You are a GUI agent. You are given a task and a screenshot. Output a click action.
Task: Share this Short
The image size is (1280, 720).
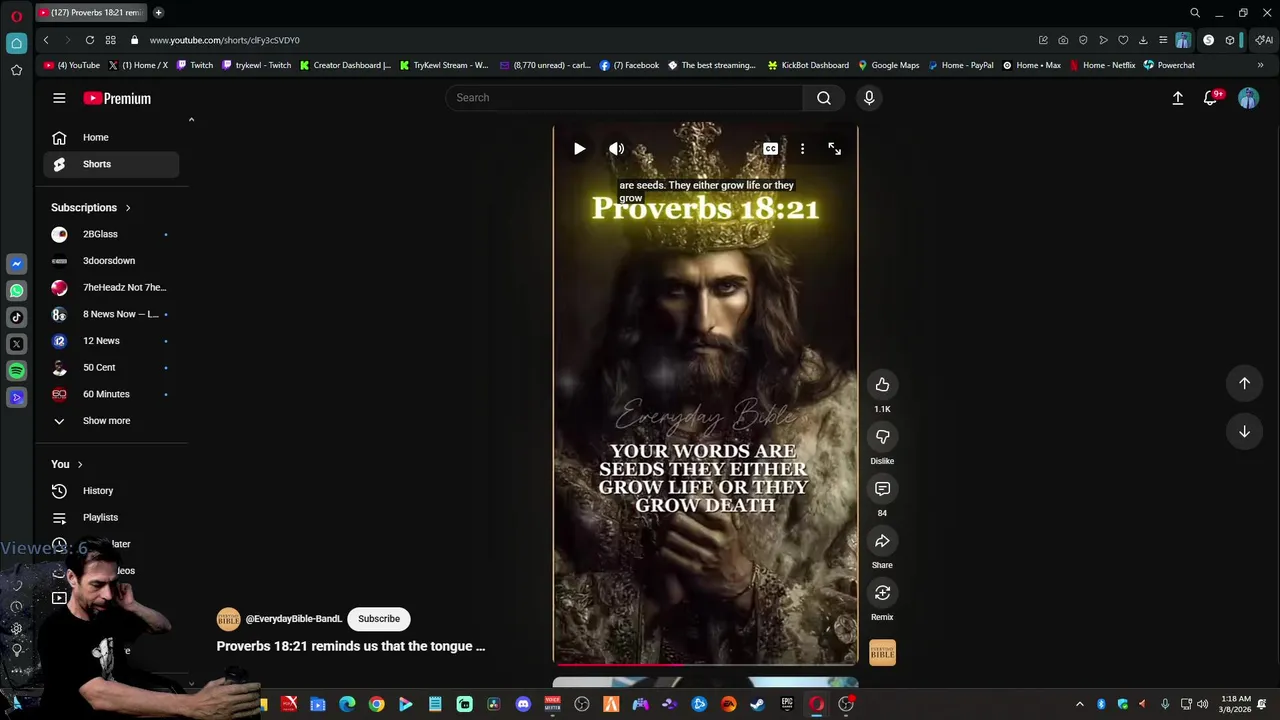coord(882,541)
